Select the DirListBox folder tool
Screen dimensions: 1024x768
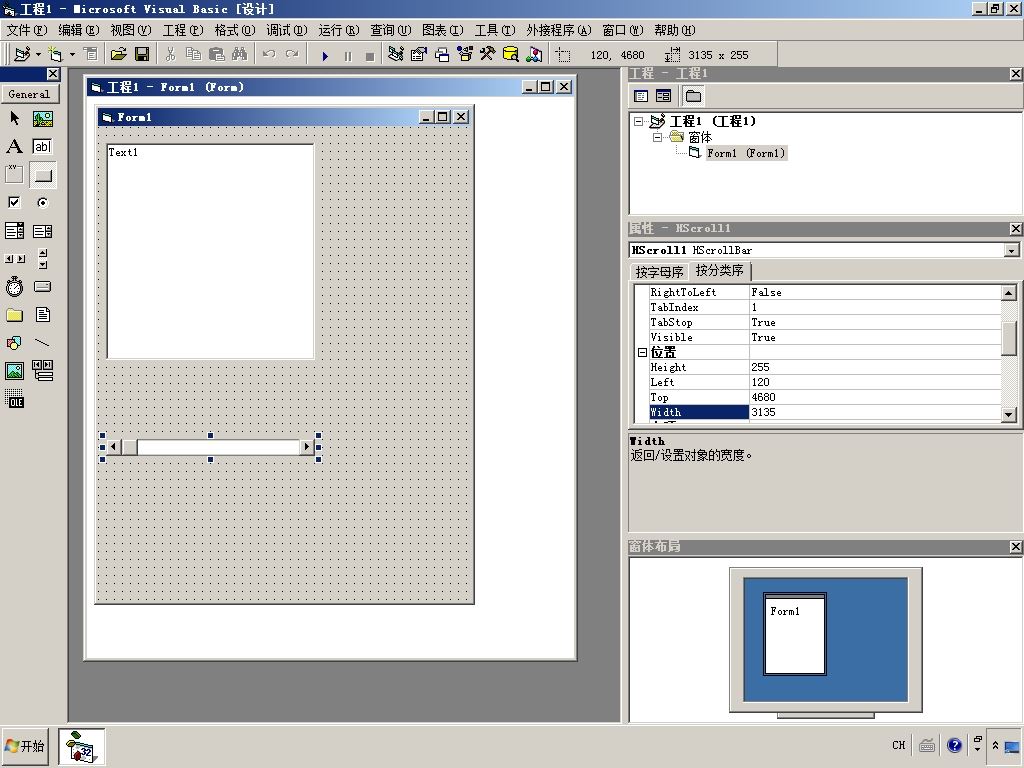(x=14, y=315)
